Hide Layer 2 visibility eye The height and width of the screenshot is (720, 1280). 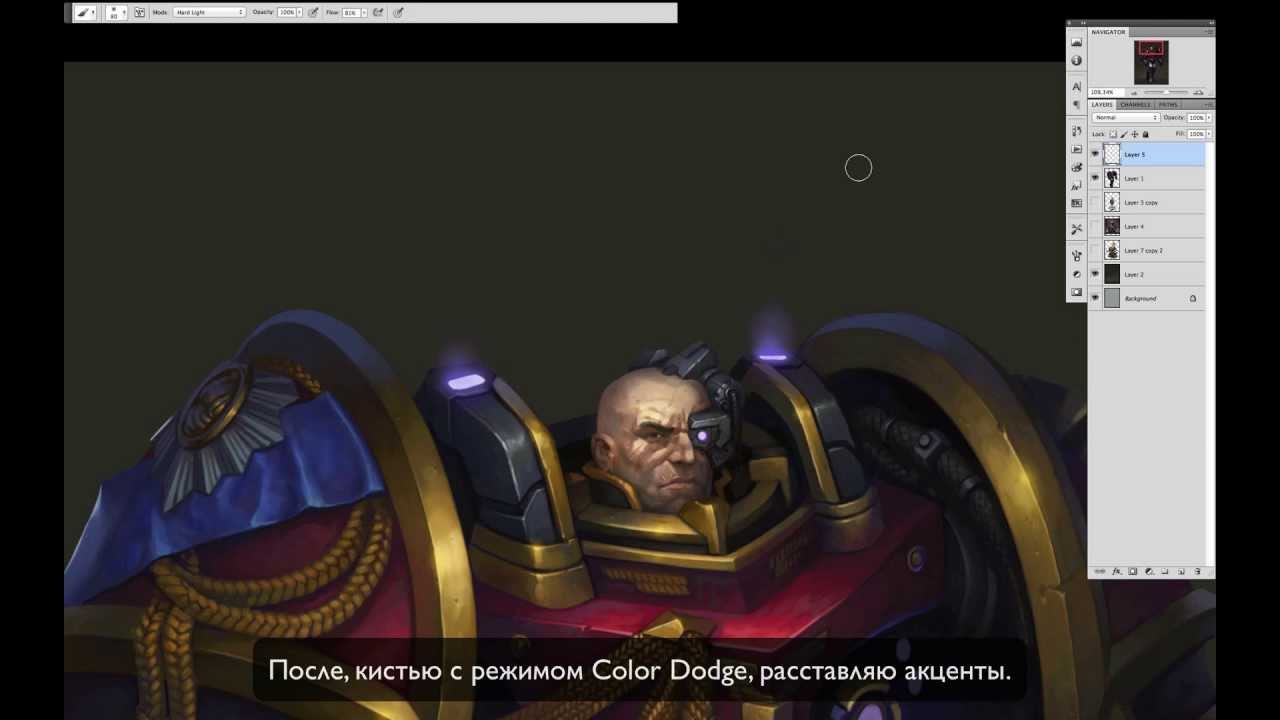(1095, 274)
